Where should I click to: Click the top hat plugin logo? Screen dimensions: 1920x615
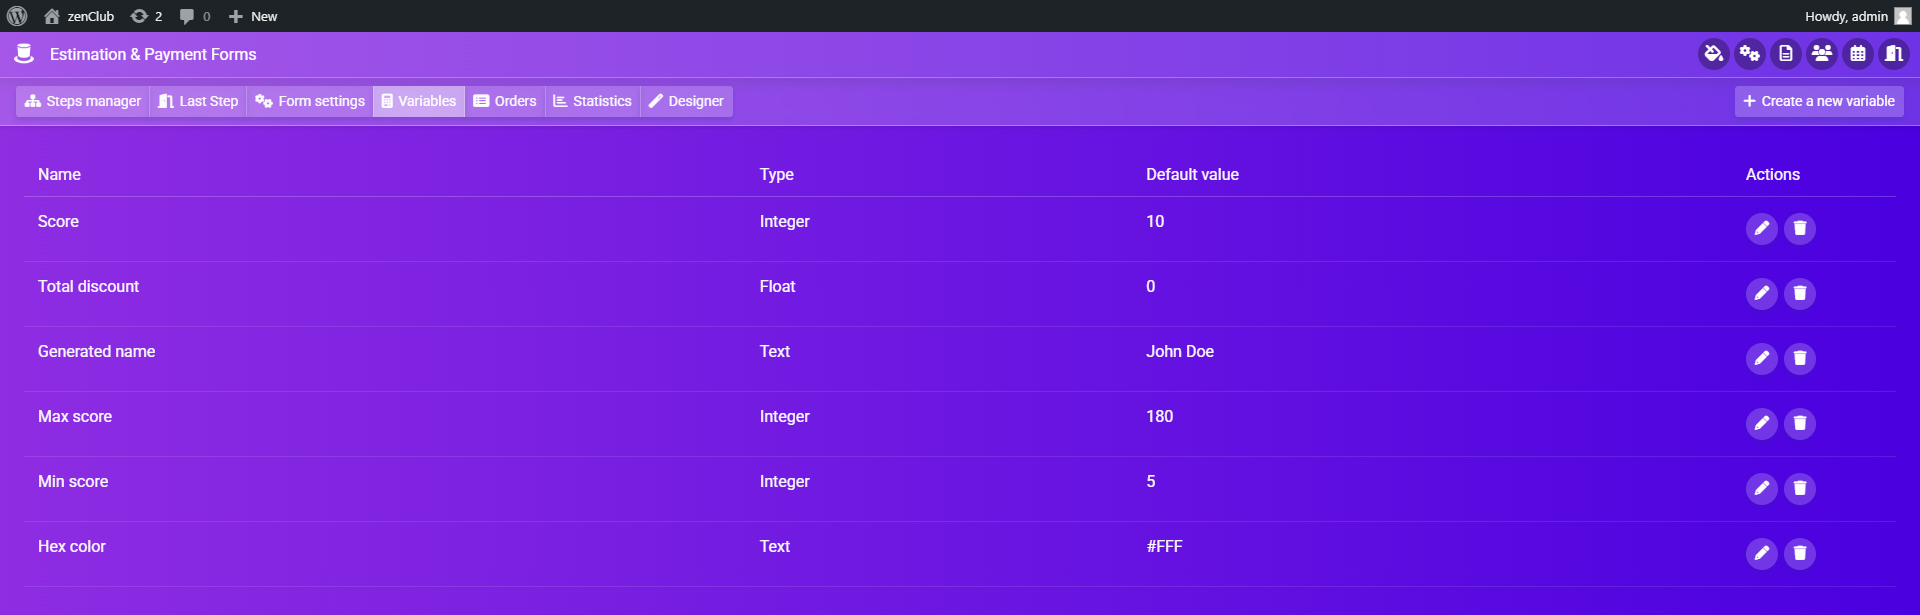coord(24,54)
